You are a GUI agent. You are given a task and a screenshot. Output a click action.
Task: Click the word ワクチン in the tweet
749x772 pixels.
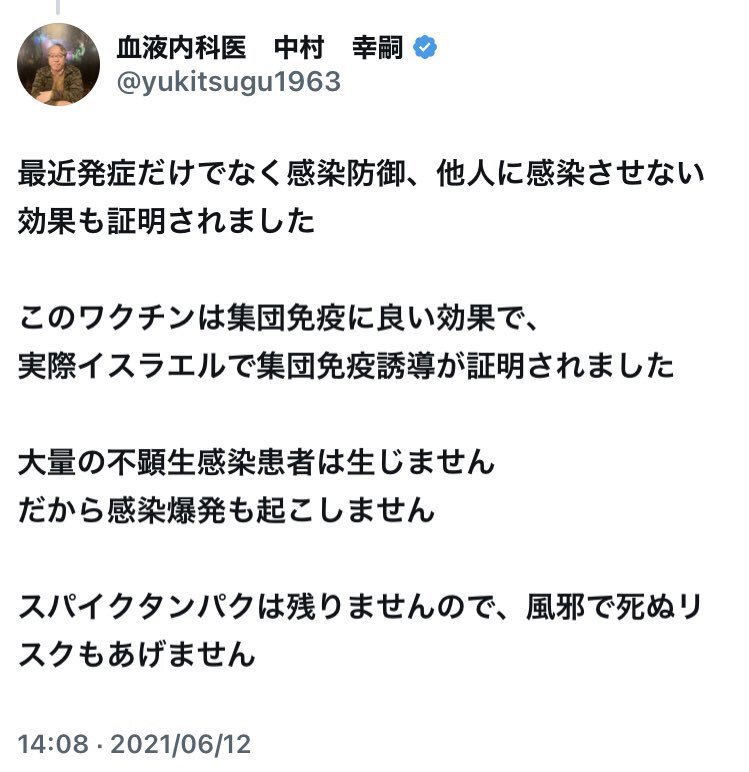136,318
